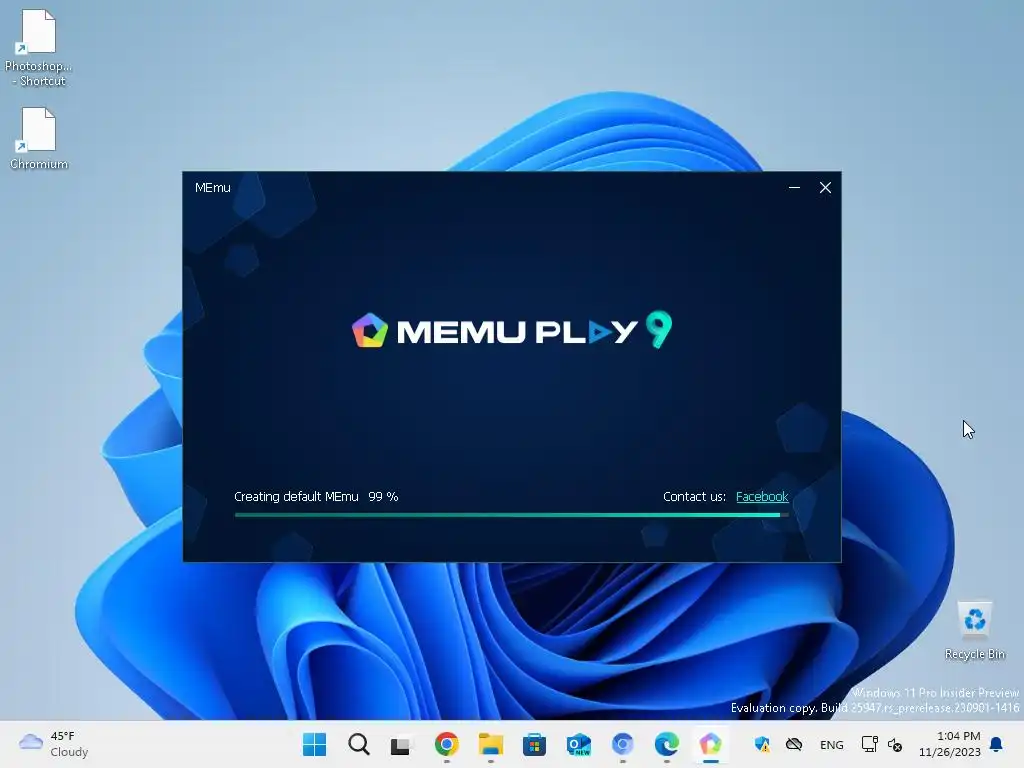Open network settings tray icon

(869, 744)
